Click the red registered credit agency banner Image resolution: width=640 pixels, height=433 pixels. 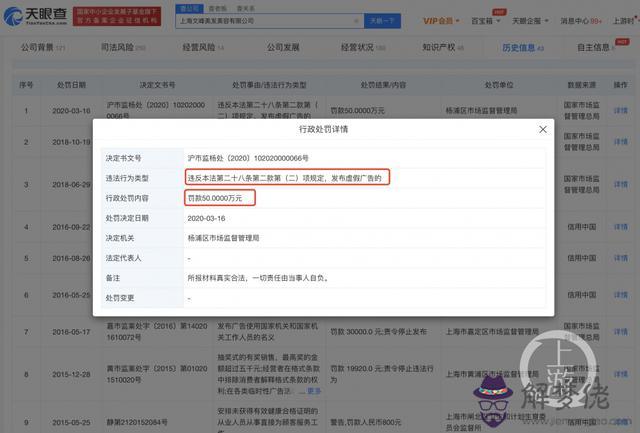point(117,16)
